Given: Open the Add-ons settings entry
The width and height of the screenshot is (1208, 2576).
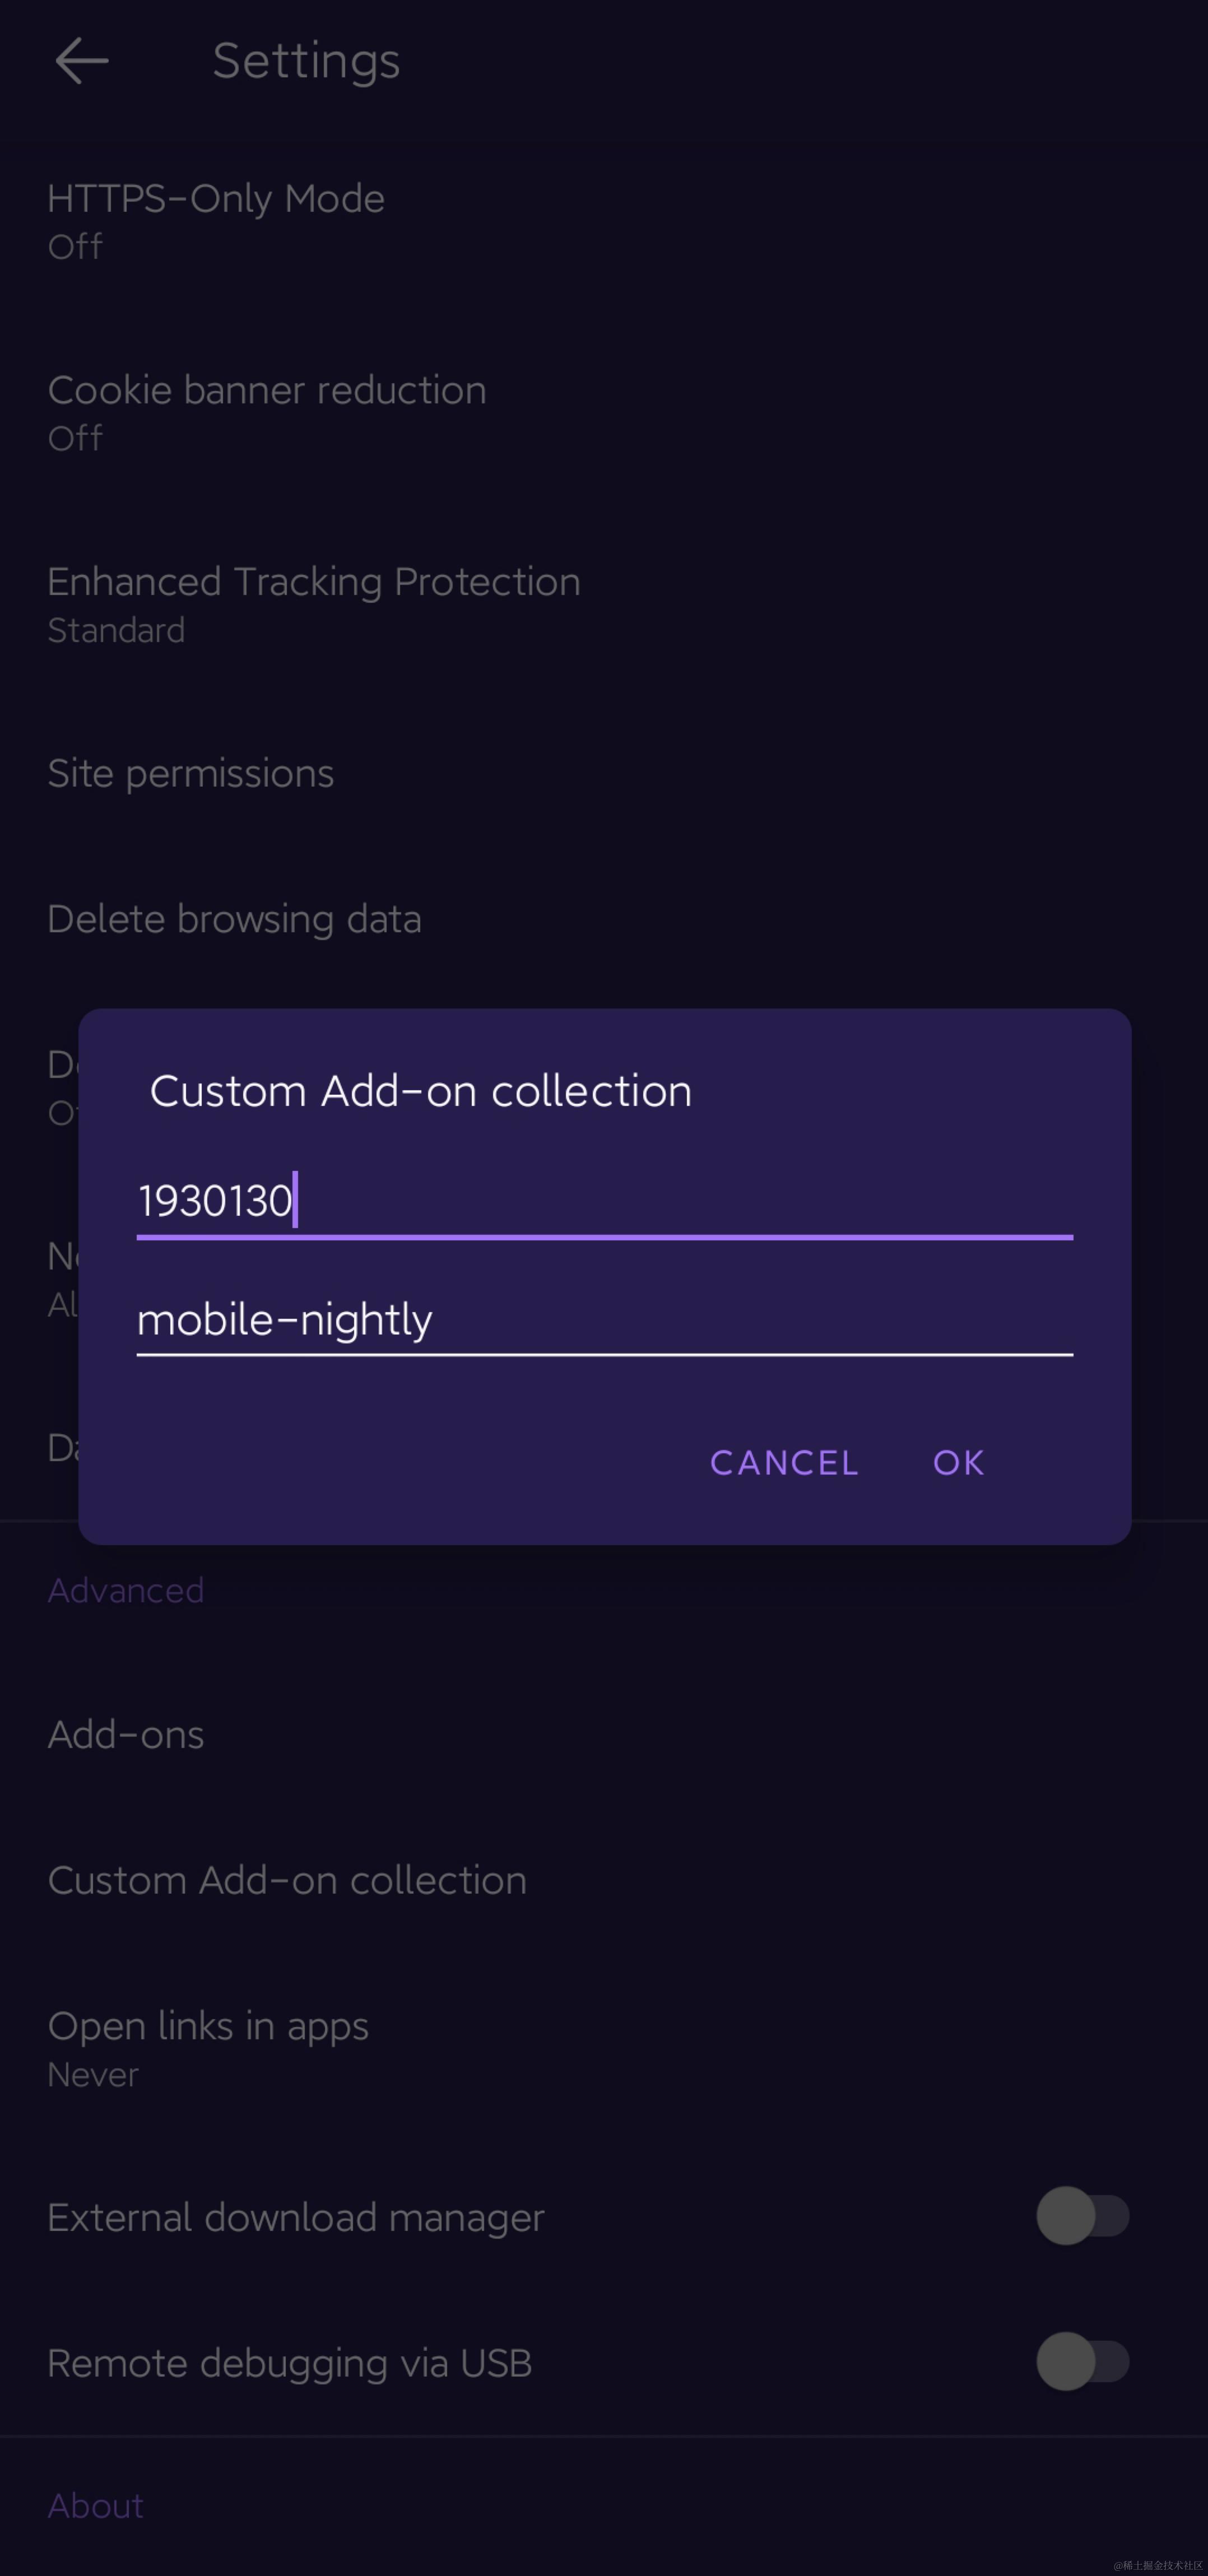Looking at the screenshot, I should point(126,1734).
